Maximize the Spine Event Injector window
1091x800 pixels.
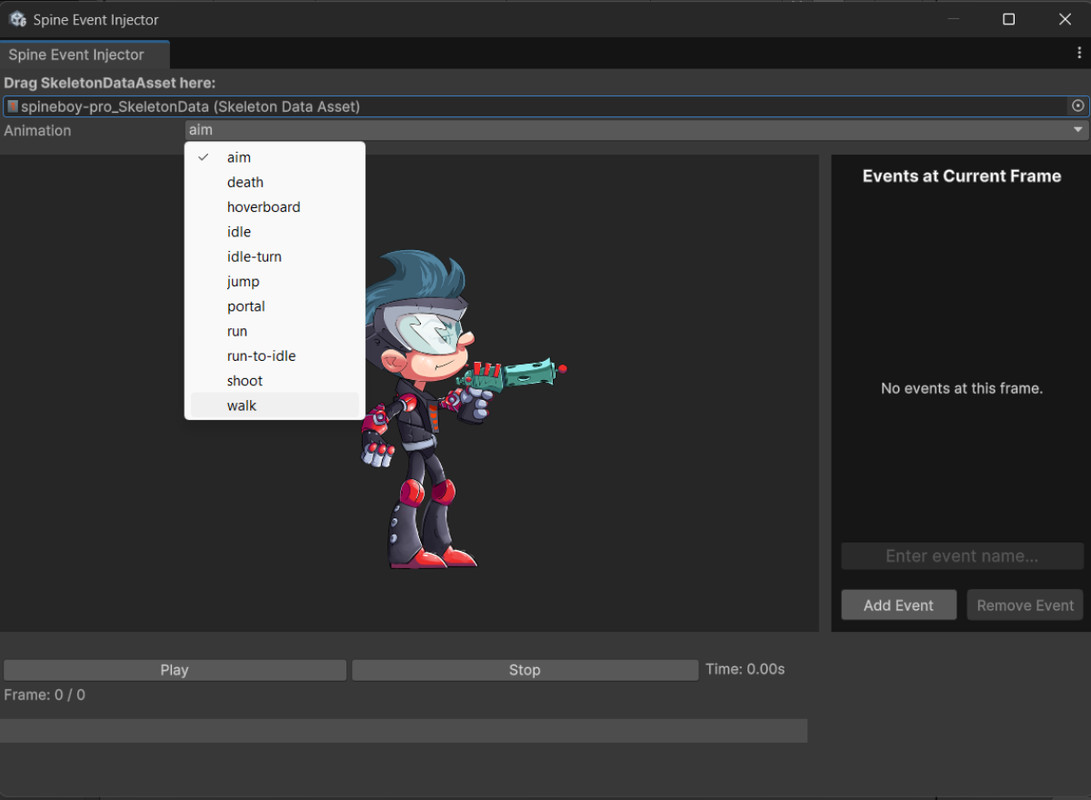coord(1008,19)
